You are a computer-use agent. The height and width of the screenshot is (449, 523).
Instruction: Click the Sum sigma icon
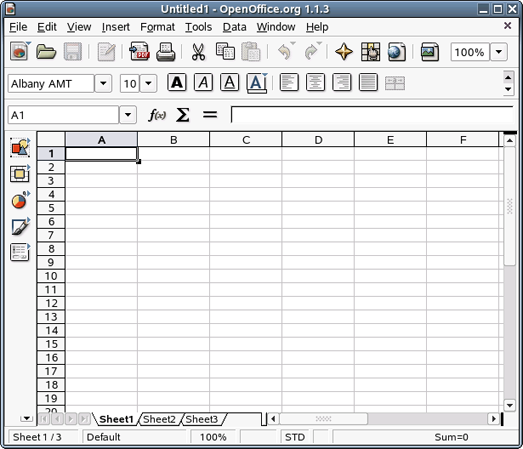[x=183, y=115]
